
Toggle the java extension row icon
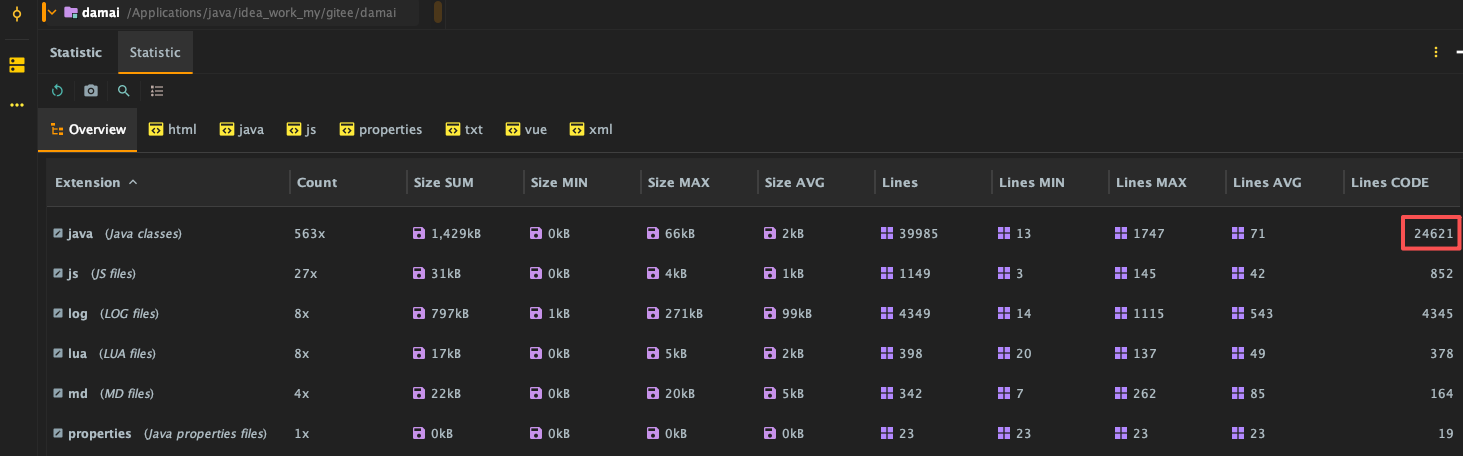58,234
